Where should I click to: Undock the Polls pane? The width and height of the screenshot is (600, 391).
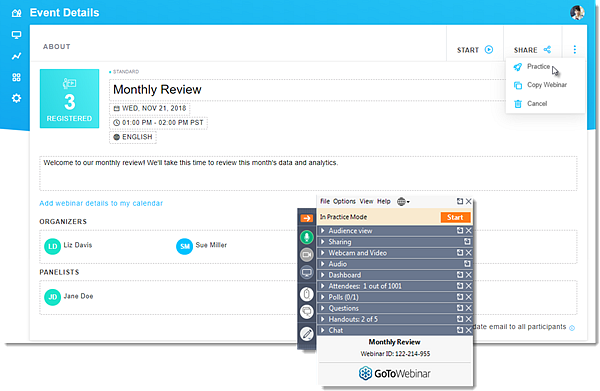(x=460, y=297)
